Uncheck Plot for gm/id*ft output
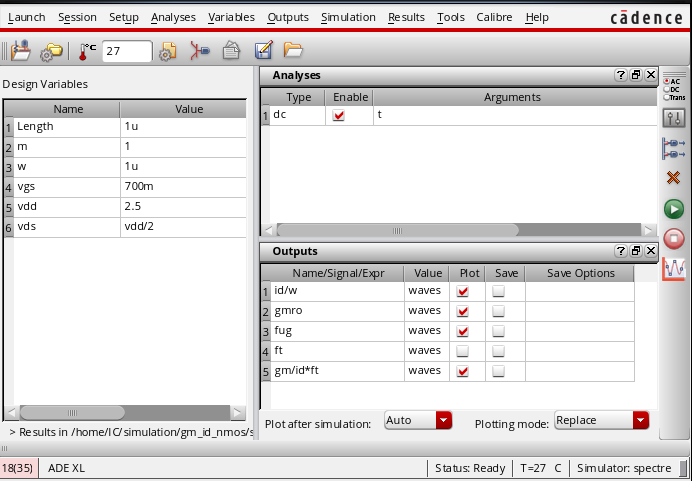 (x=463, y=371)
